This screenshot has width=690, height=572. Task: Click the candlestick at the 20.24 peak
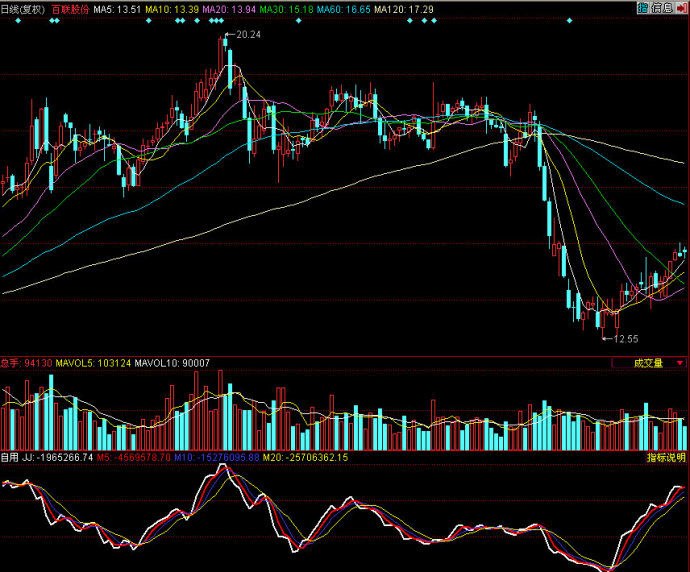[x=225, y=42]
